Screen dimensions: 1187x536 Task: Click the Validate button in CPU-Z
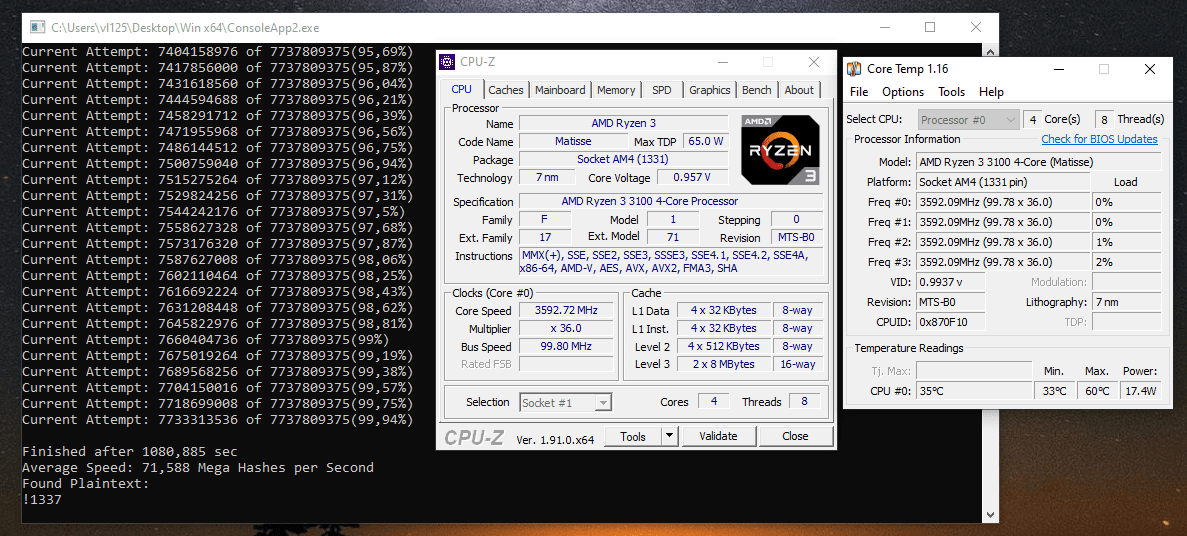point(718,436)
